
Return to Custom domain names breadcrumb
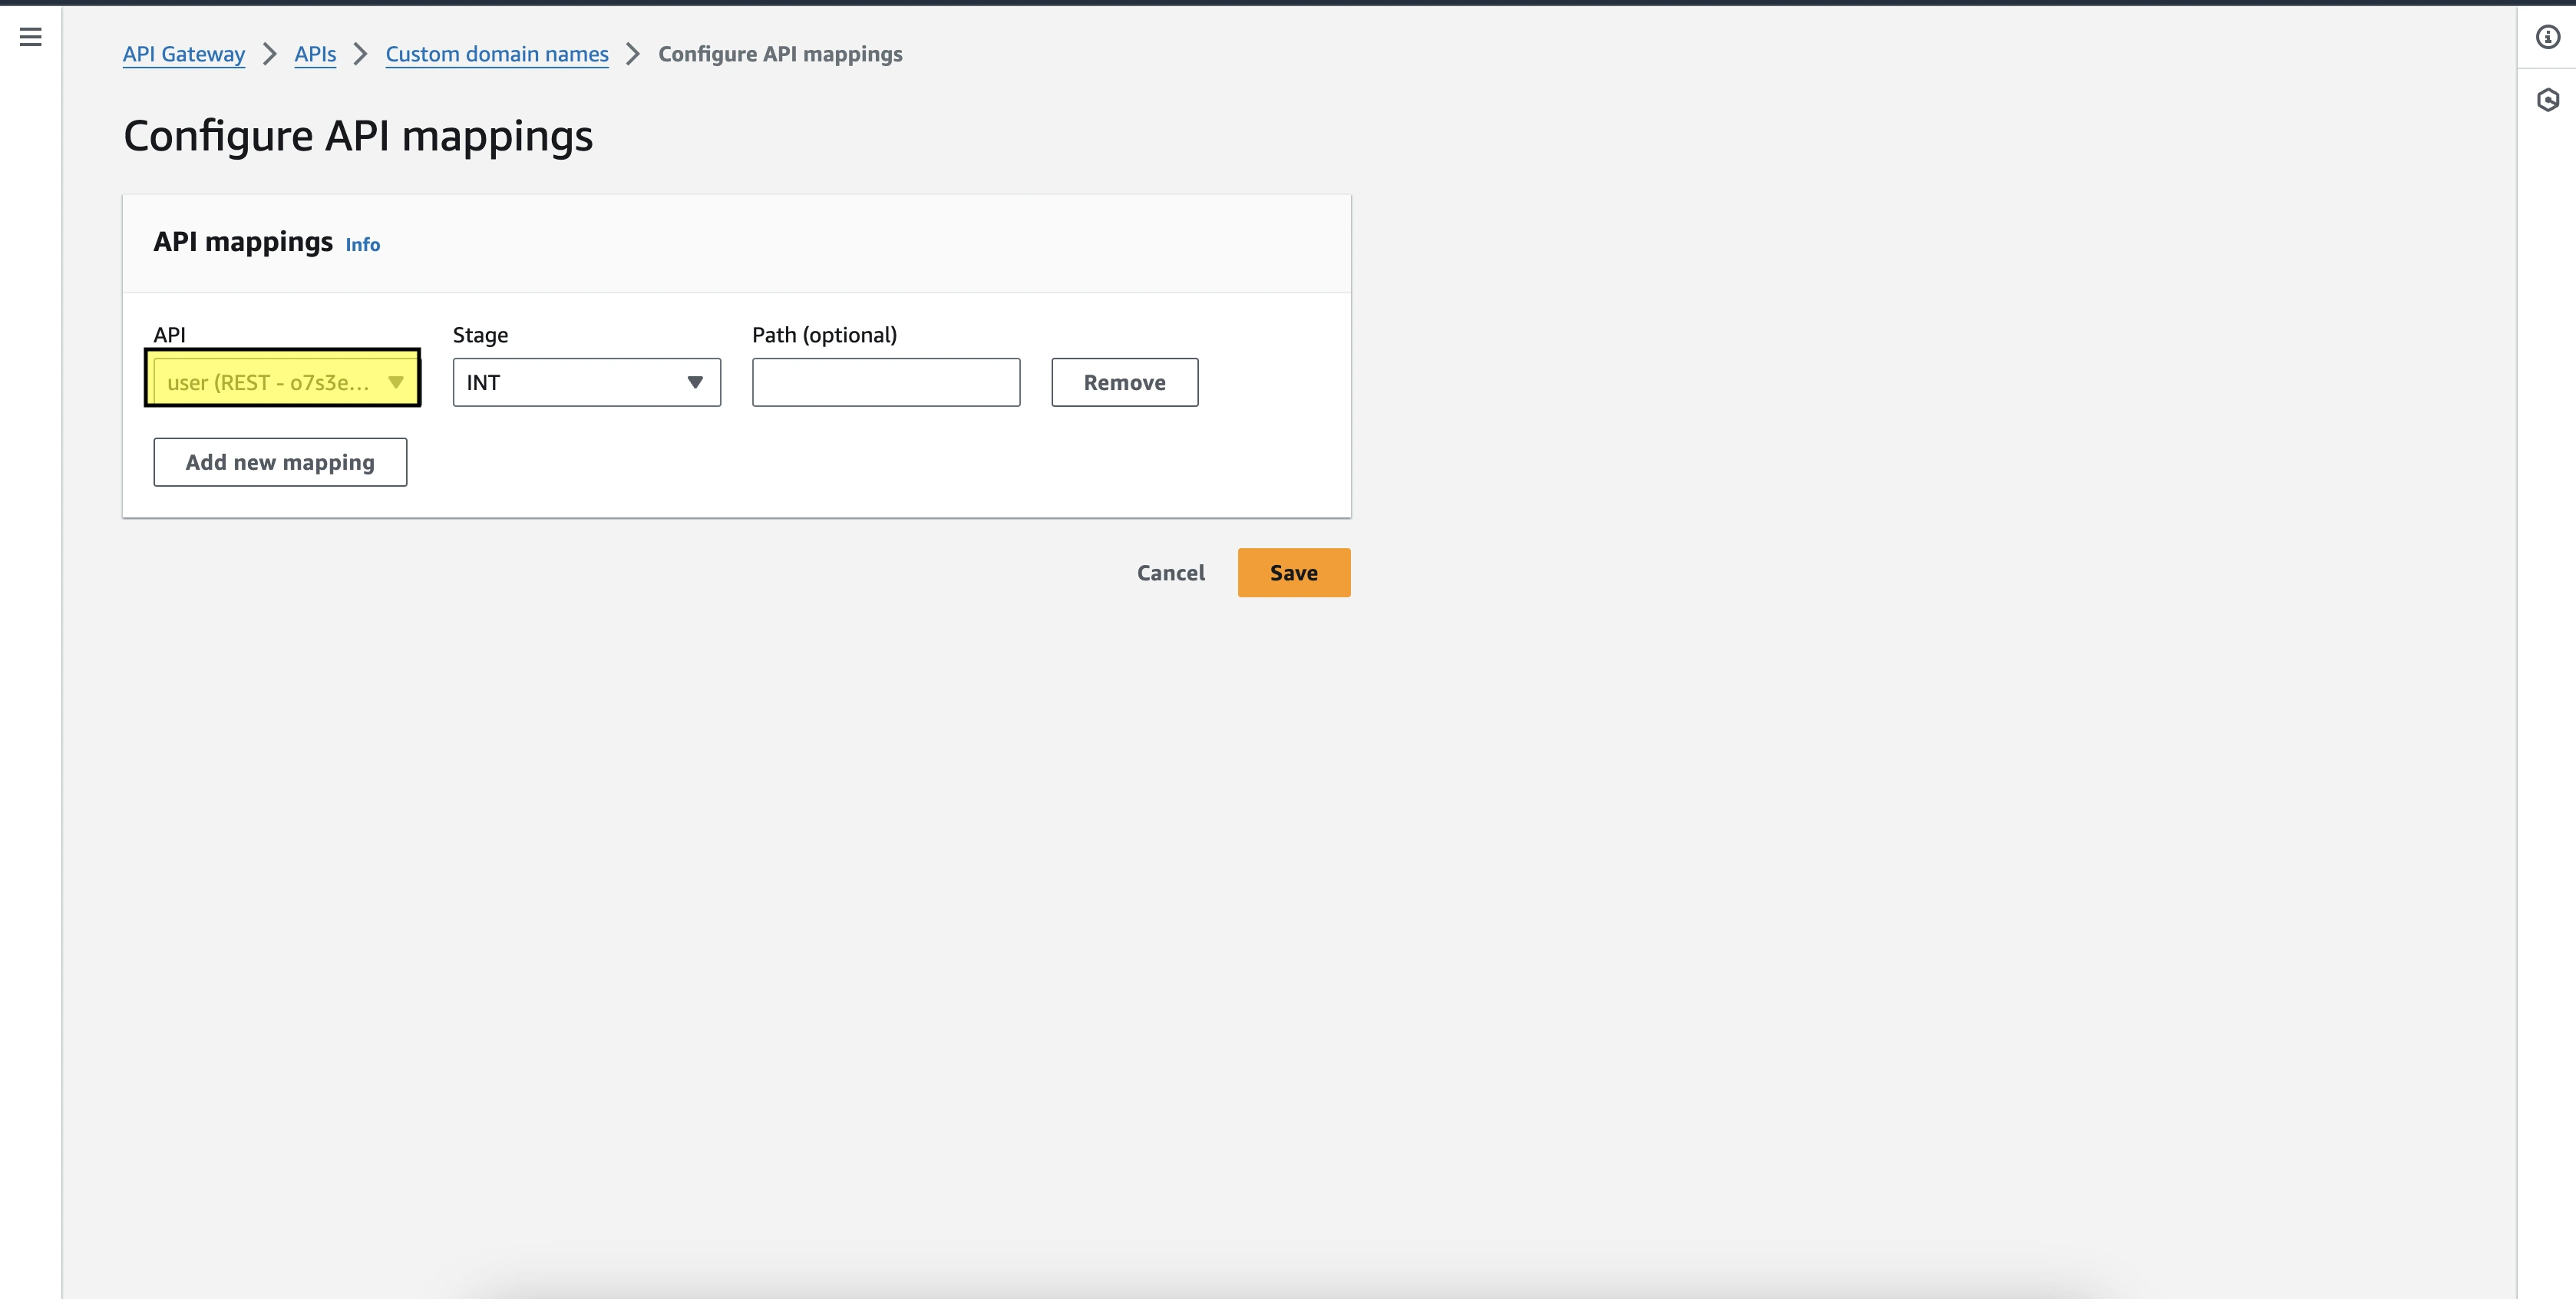coord(497,54)
